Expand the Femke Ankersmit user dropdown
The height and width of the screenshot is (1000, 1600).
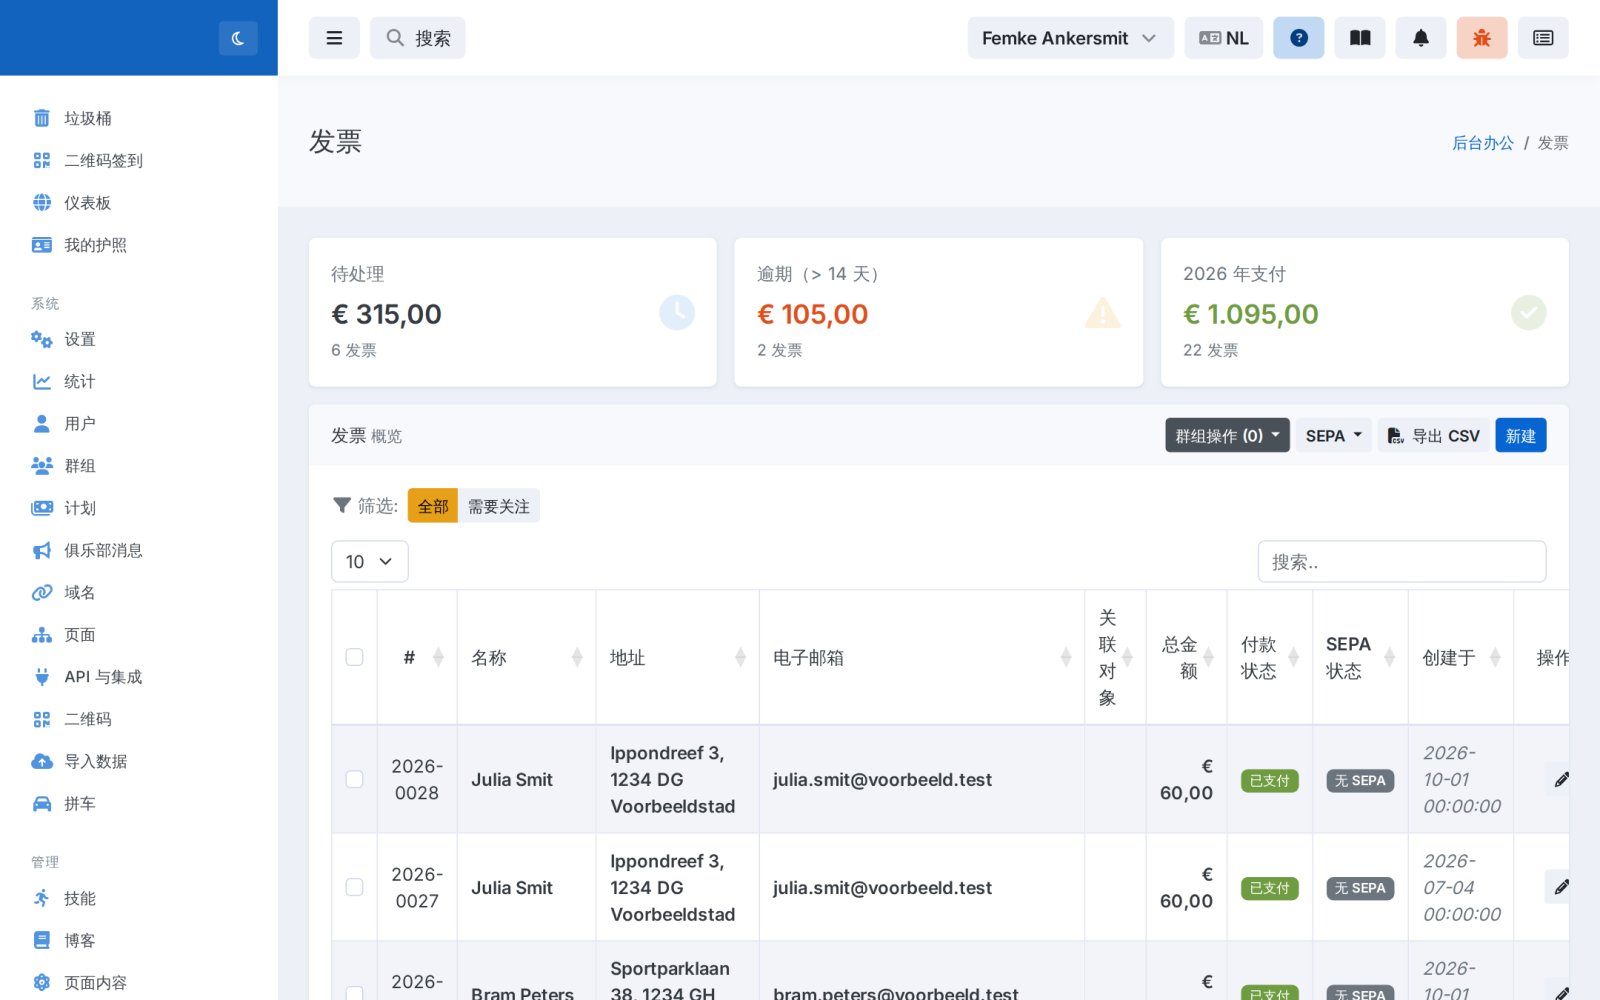point(1070,38)
